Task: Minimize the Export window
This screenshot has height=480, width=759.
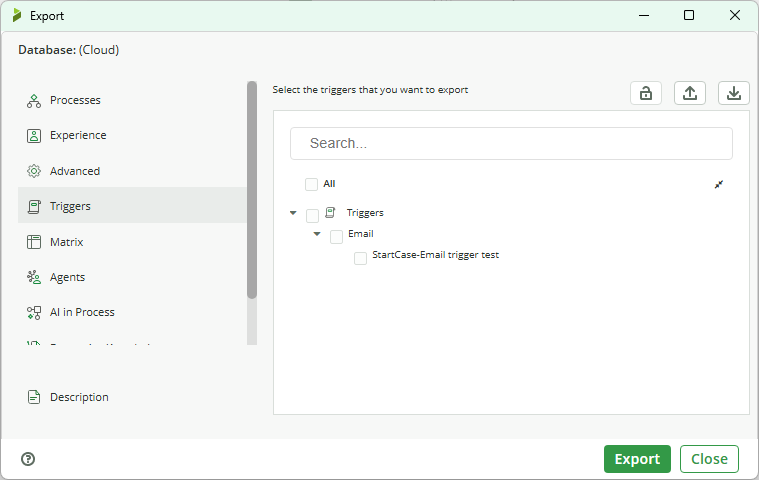Action: (644, 15)
